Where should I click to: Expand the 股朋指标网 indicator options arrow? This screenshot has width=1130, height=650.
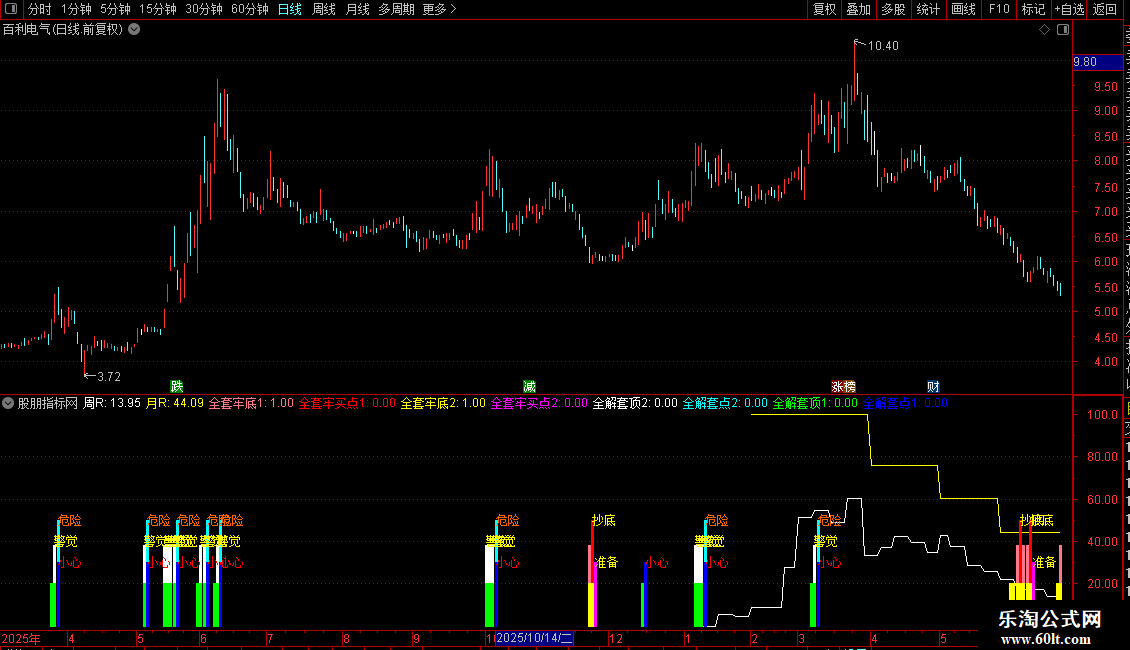click(8, 404)
